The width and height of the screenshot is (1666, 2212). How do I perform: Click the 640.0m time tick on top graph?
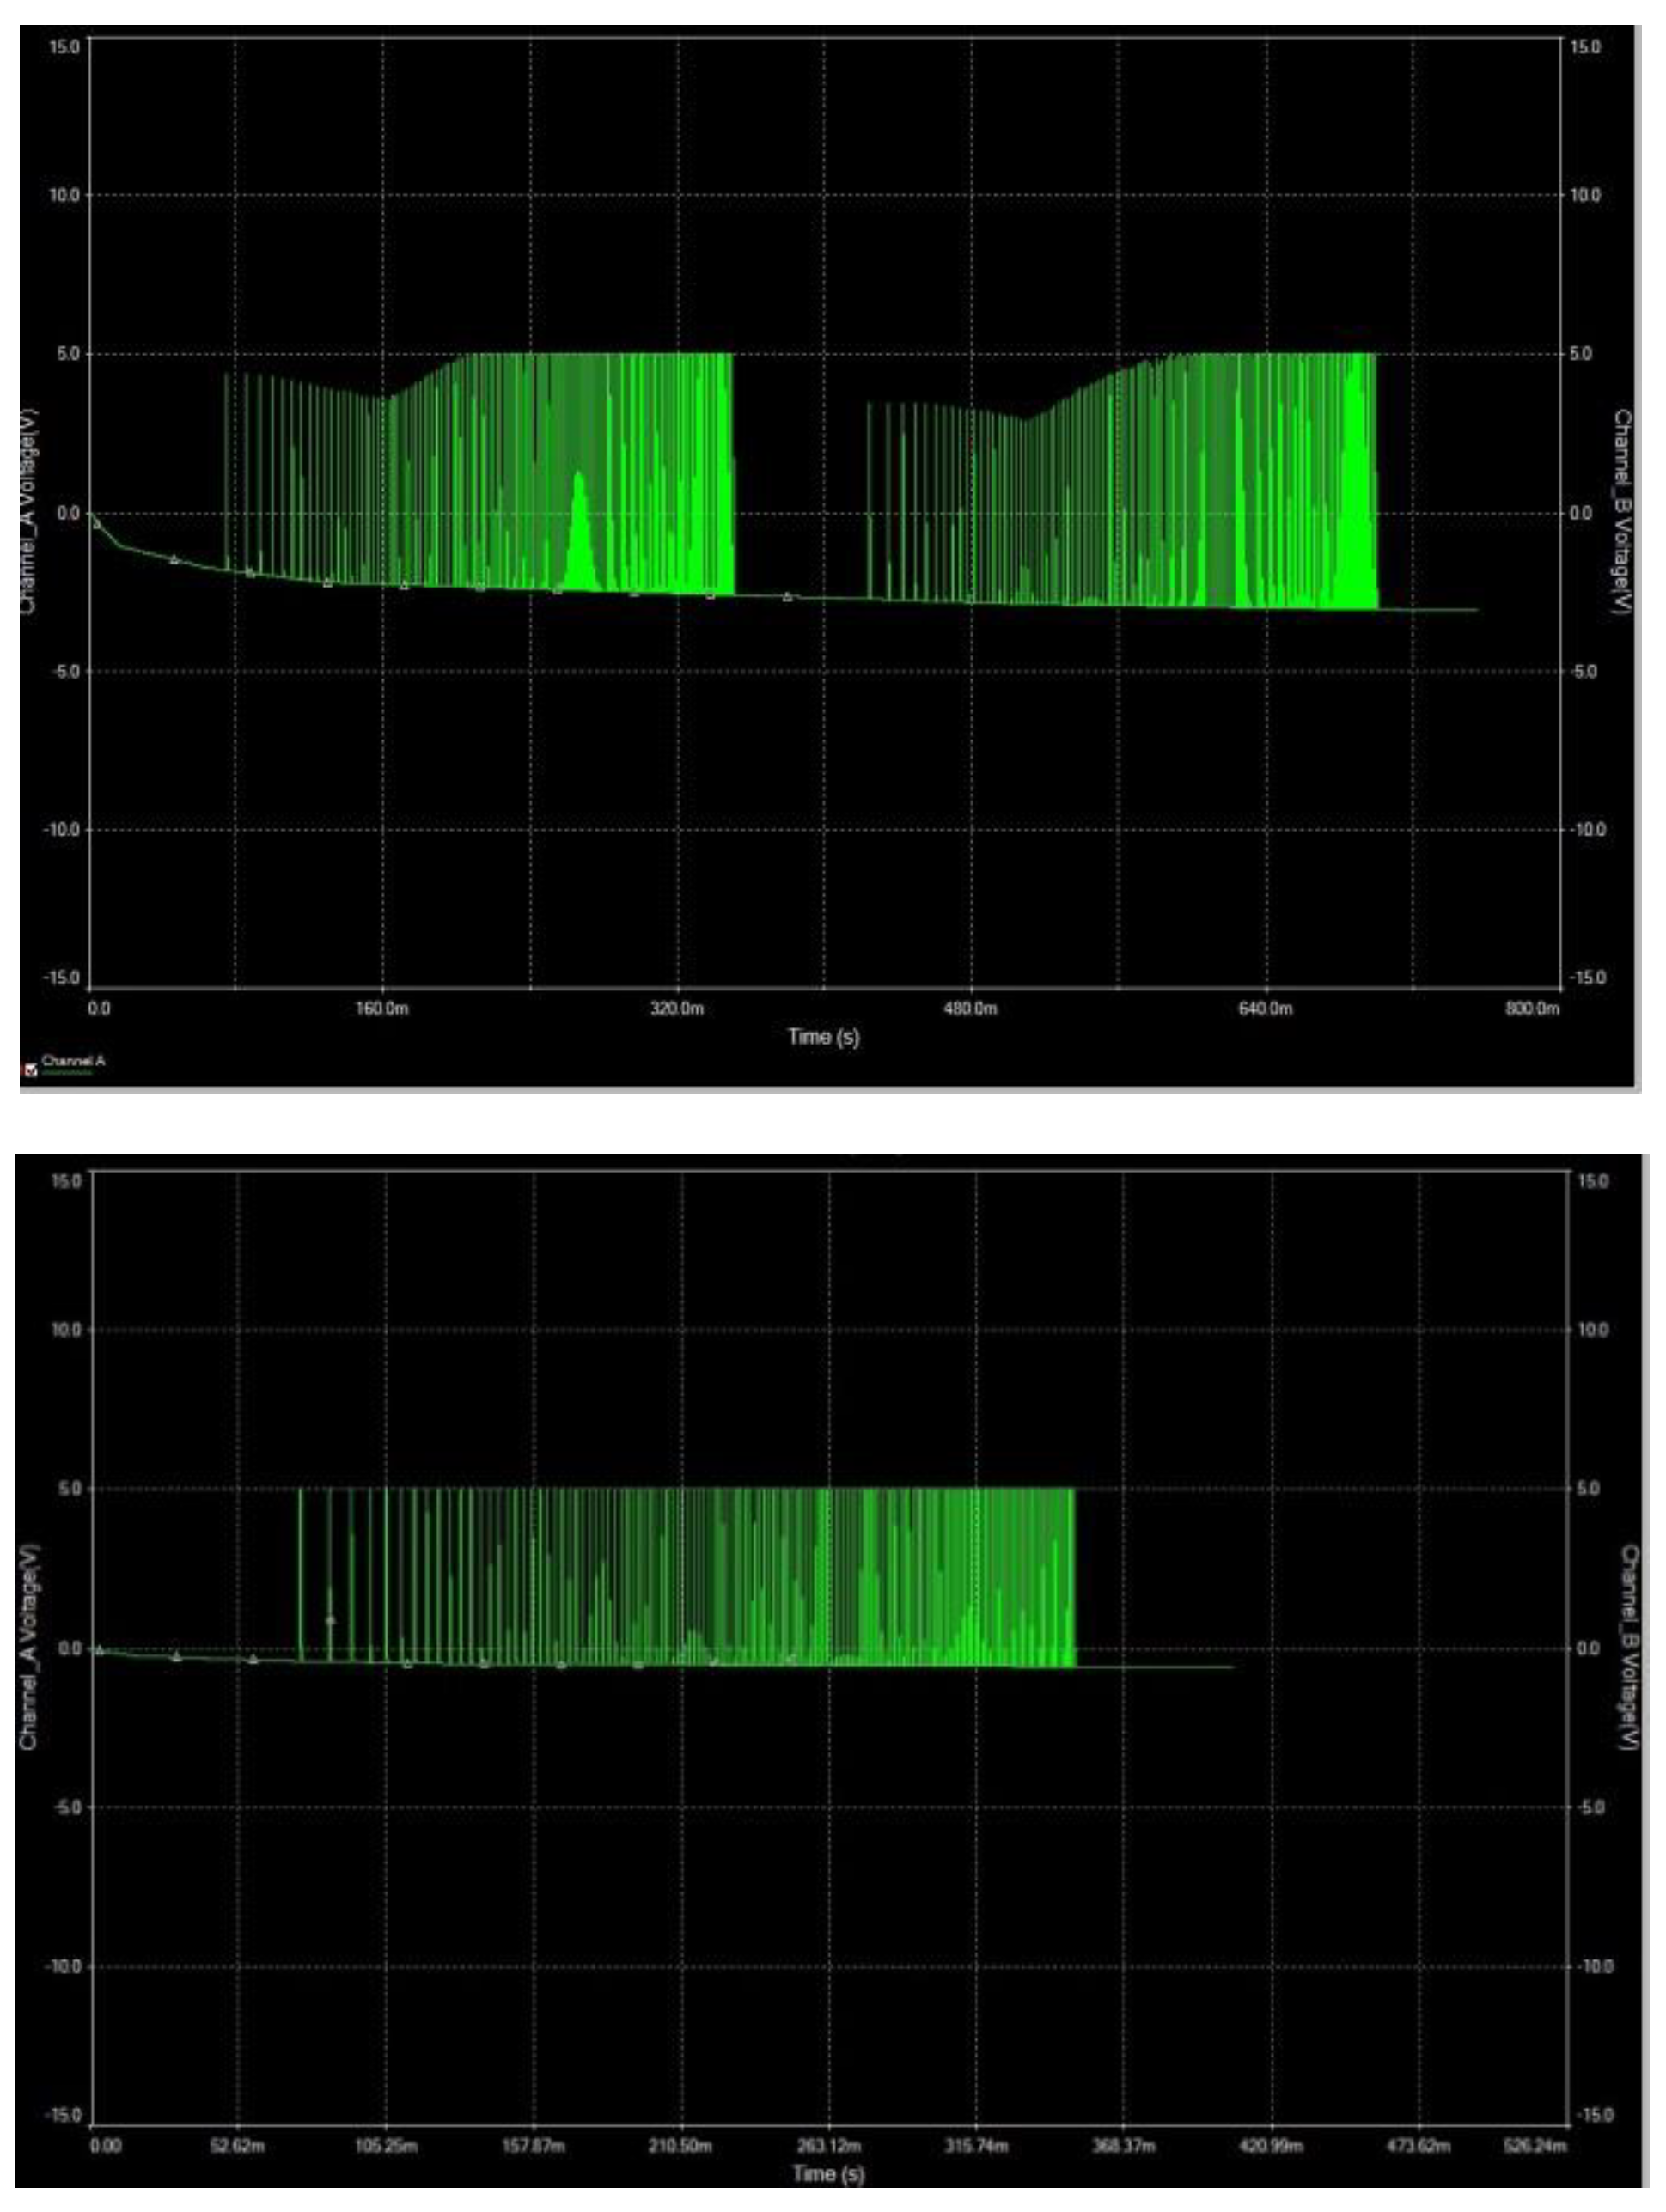coord(1265,1008)
